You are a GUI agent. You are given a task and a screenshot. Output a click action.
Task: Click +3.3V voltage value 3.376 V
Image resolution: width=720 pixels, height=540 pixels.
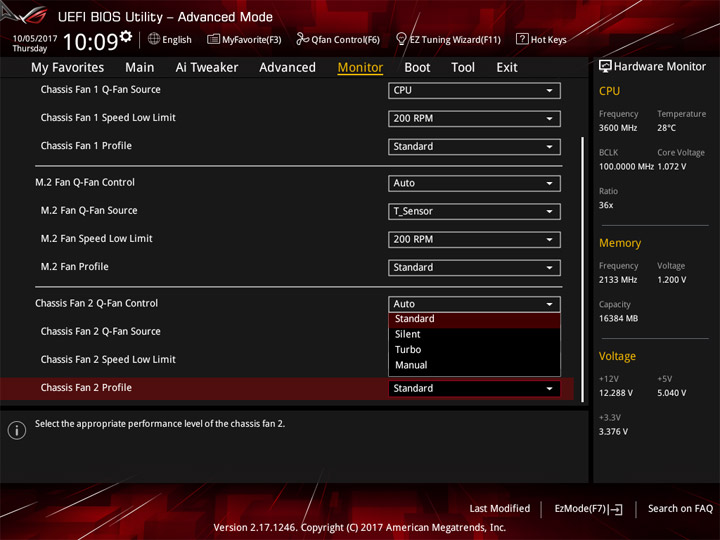[x=613, y=432]
